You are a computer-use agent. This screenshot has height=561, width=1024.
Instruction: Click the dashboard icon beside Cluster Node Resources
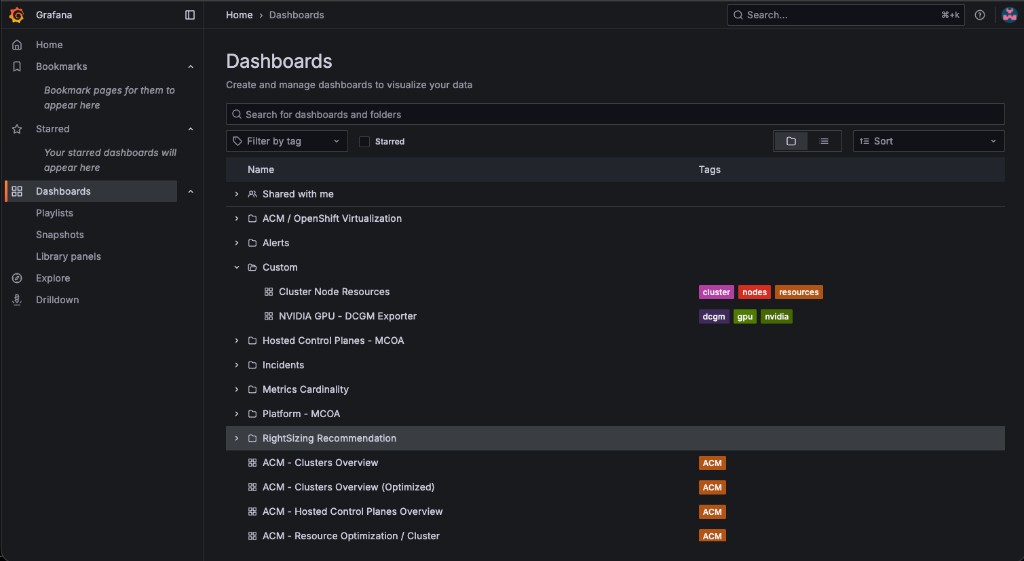point(268,291)
